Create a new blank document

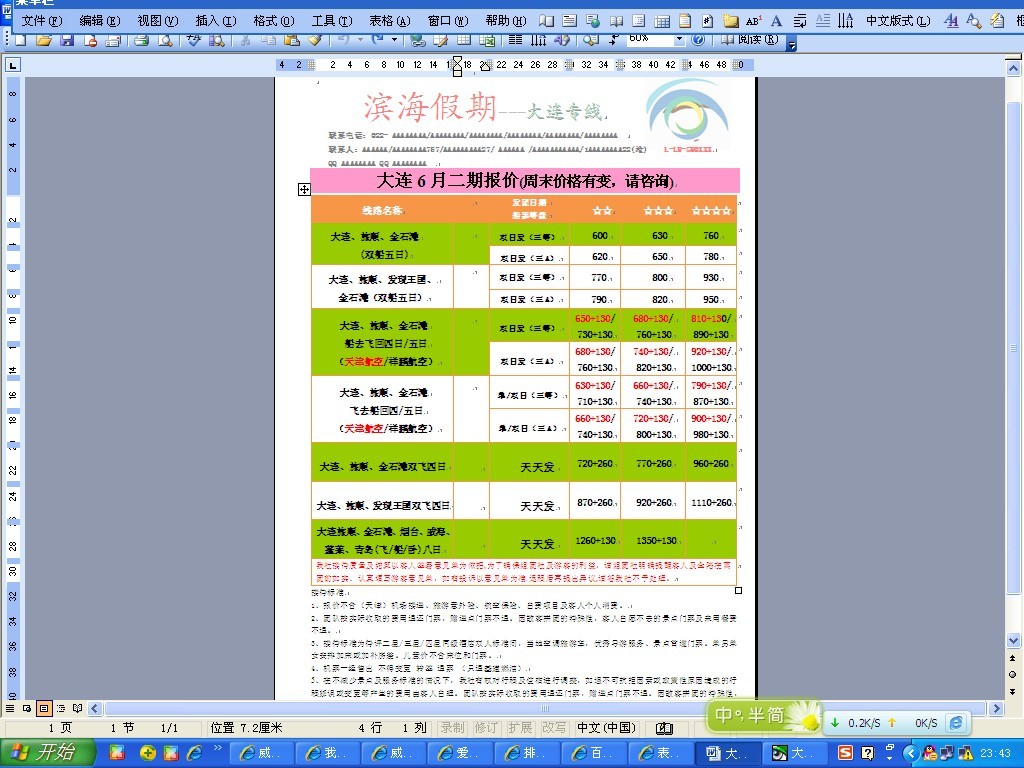(20, 40)
